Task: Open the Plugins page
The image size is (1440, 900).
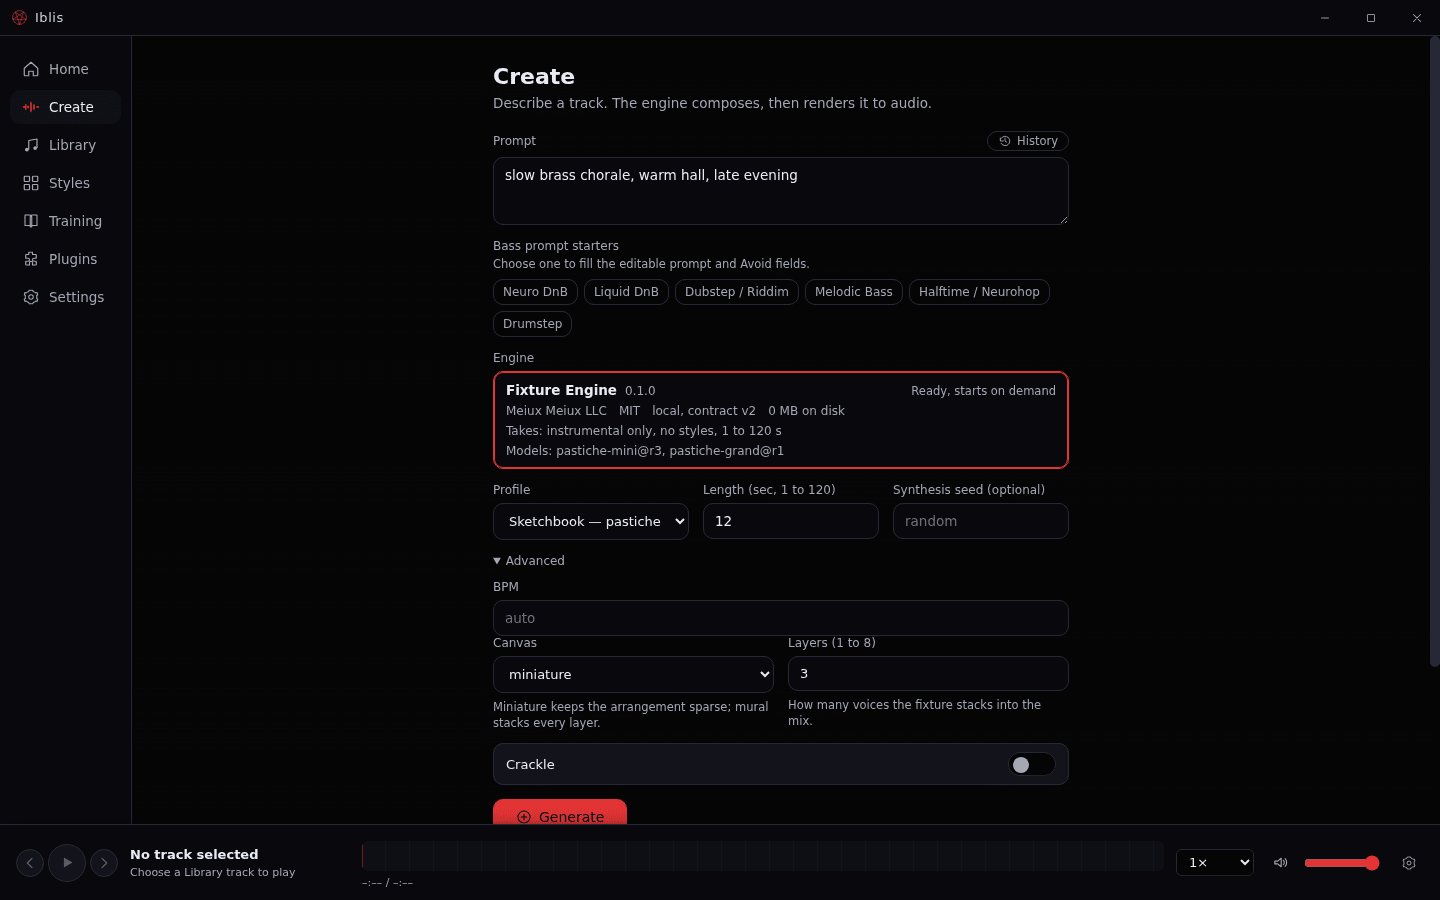Action: point(66,259)
